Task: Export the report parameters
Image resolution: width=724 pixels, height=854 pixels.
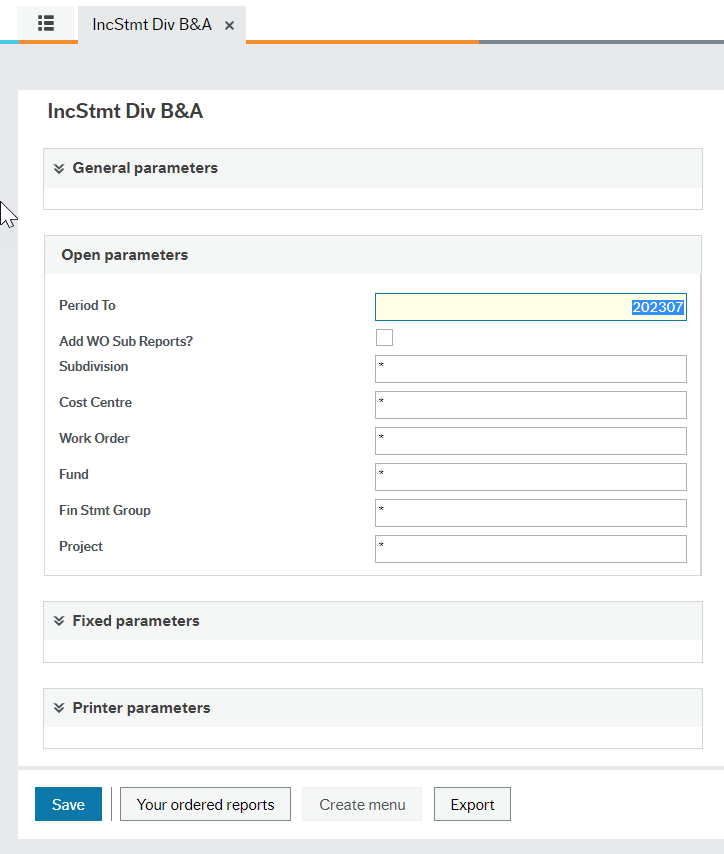Action: tap(472, 805)
